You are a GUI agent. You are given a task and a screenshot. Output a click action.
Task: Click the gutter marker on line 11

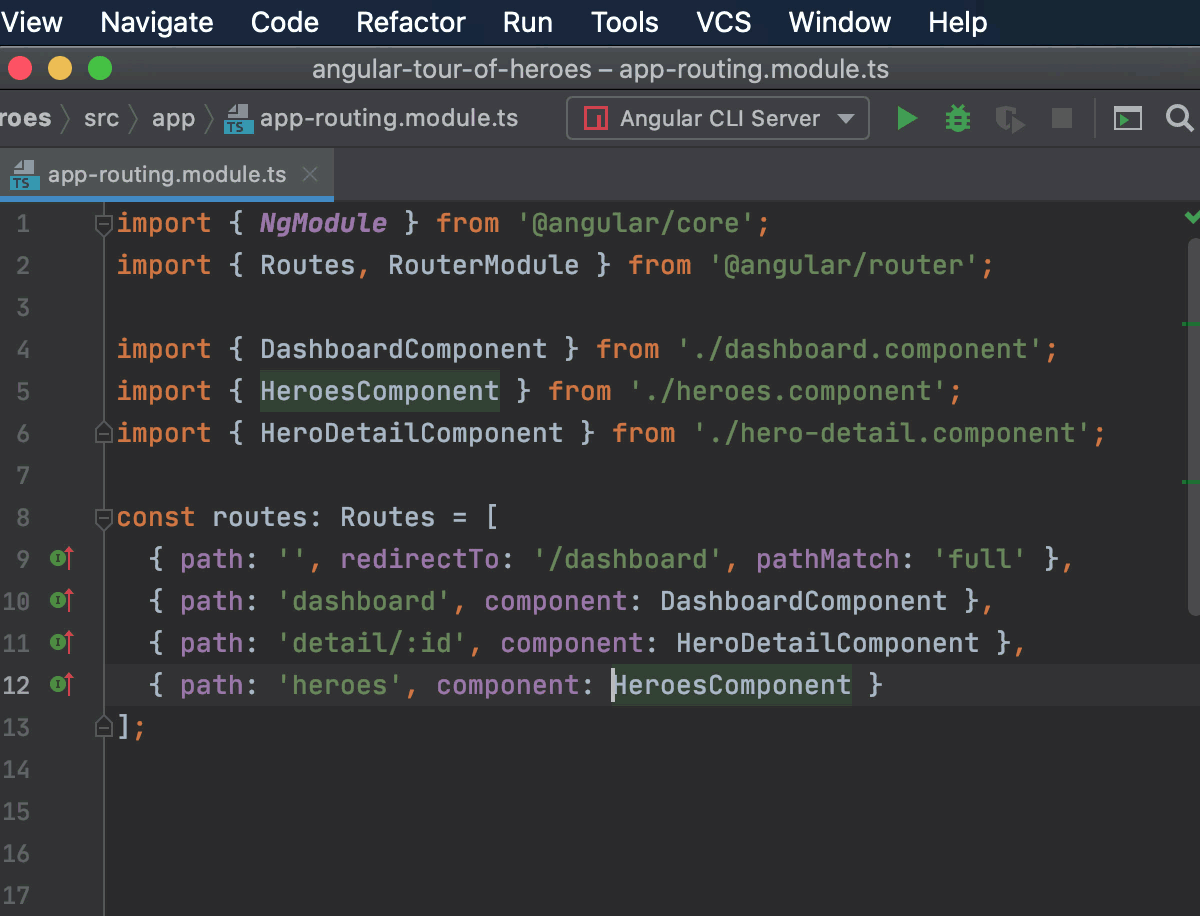pos(62,642)
